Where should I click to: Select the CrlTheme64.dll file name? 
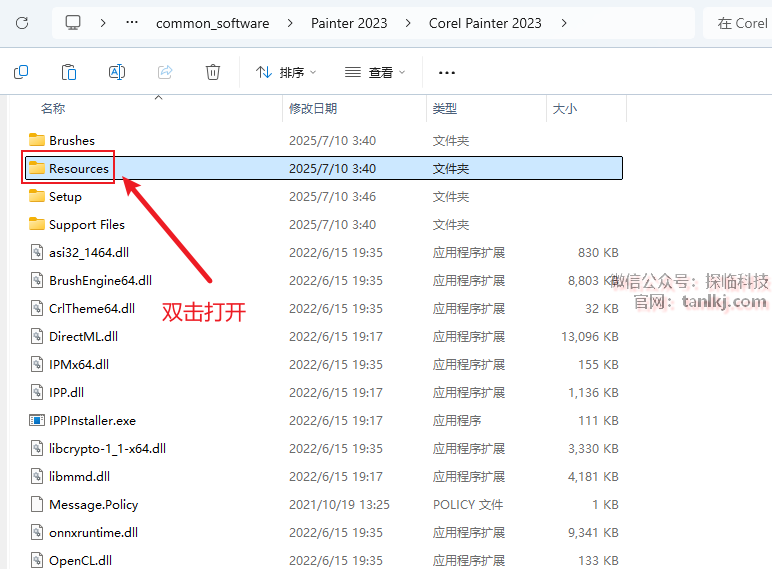(92, 309)
